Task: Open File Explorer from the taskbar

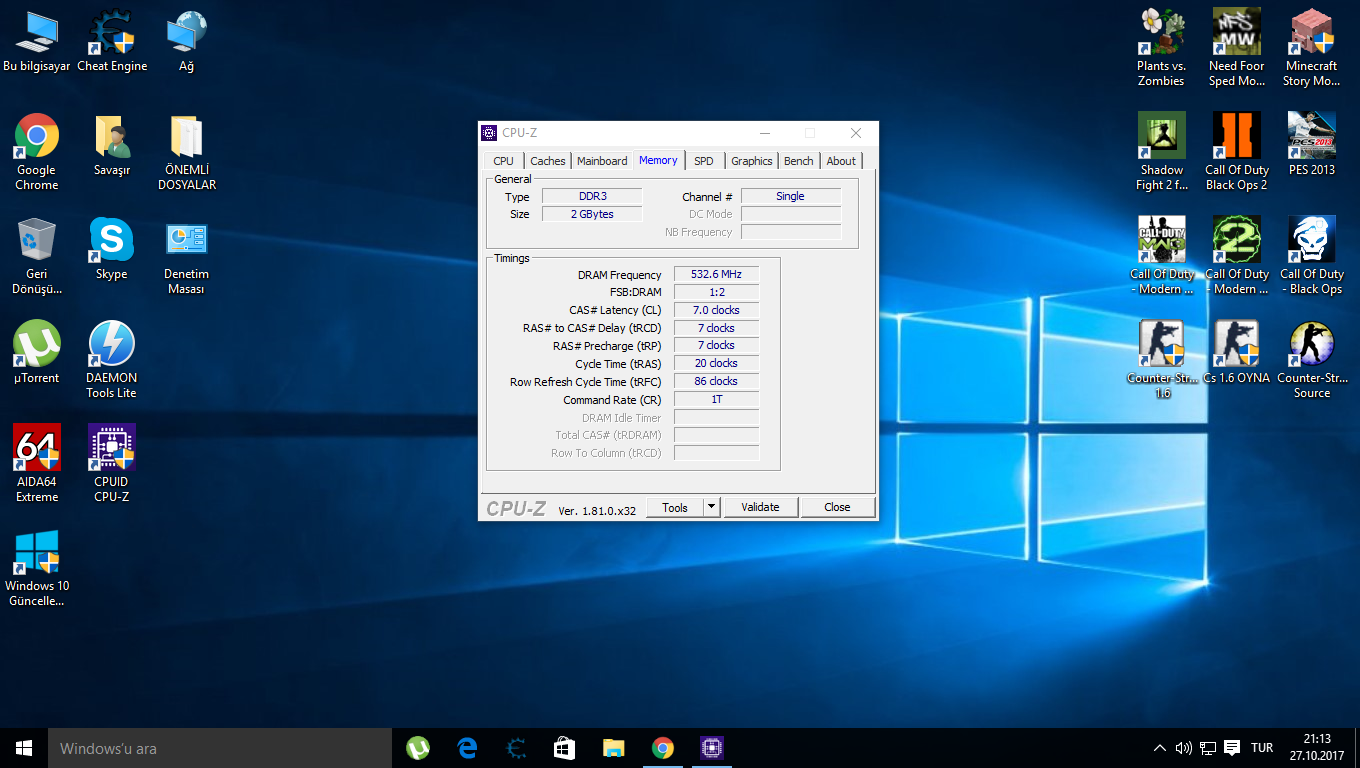Action: pyautogui.click(x=614, y=748)
